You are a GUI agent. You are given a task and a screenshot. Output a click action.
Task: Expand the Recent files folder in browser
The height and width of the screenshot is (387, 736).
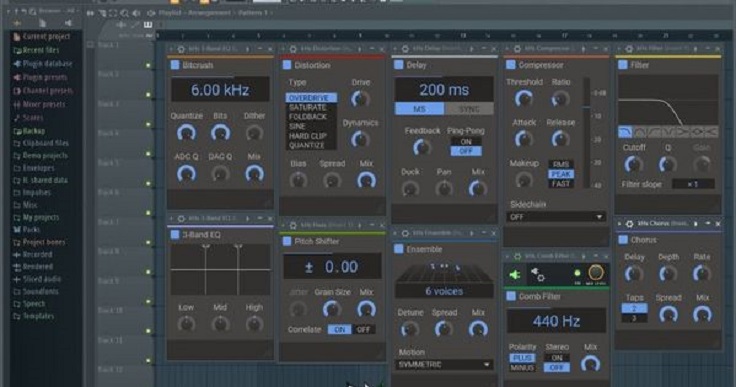click(37, 50)
